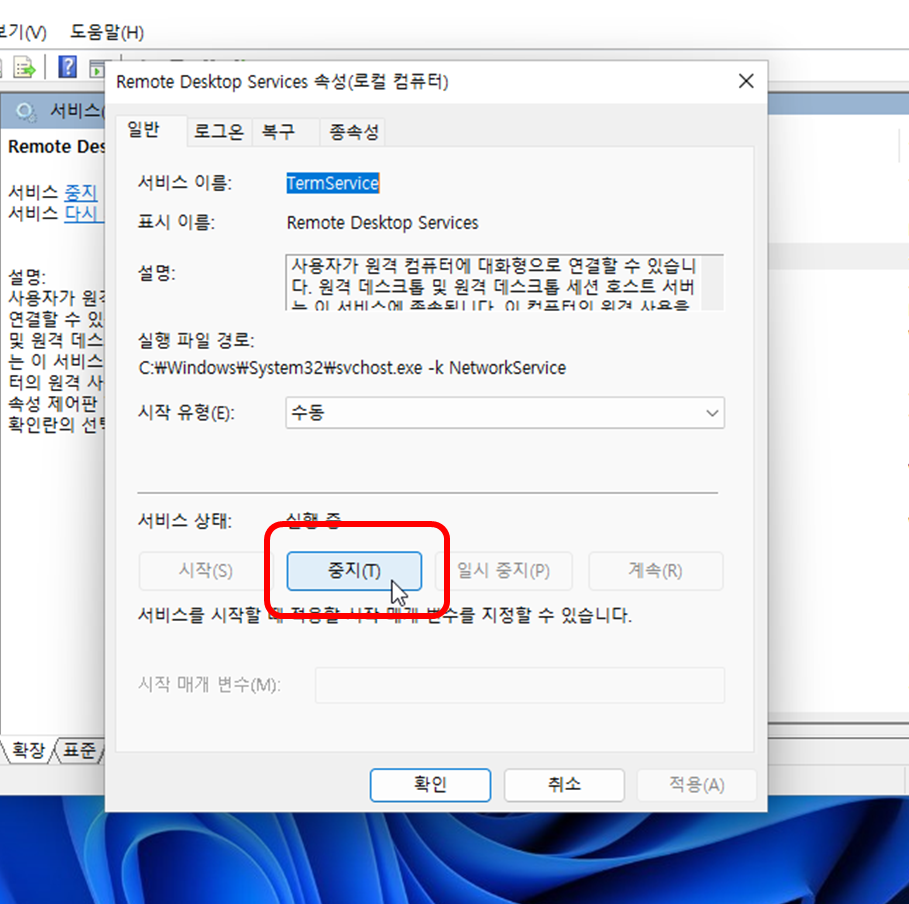909x904 pixels.
Task: Click the highlighted TermService name text
Action: [333, 183]
